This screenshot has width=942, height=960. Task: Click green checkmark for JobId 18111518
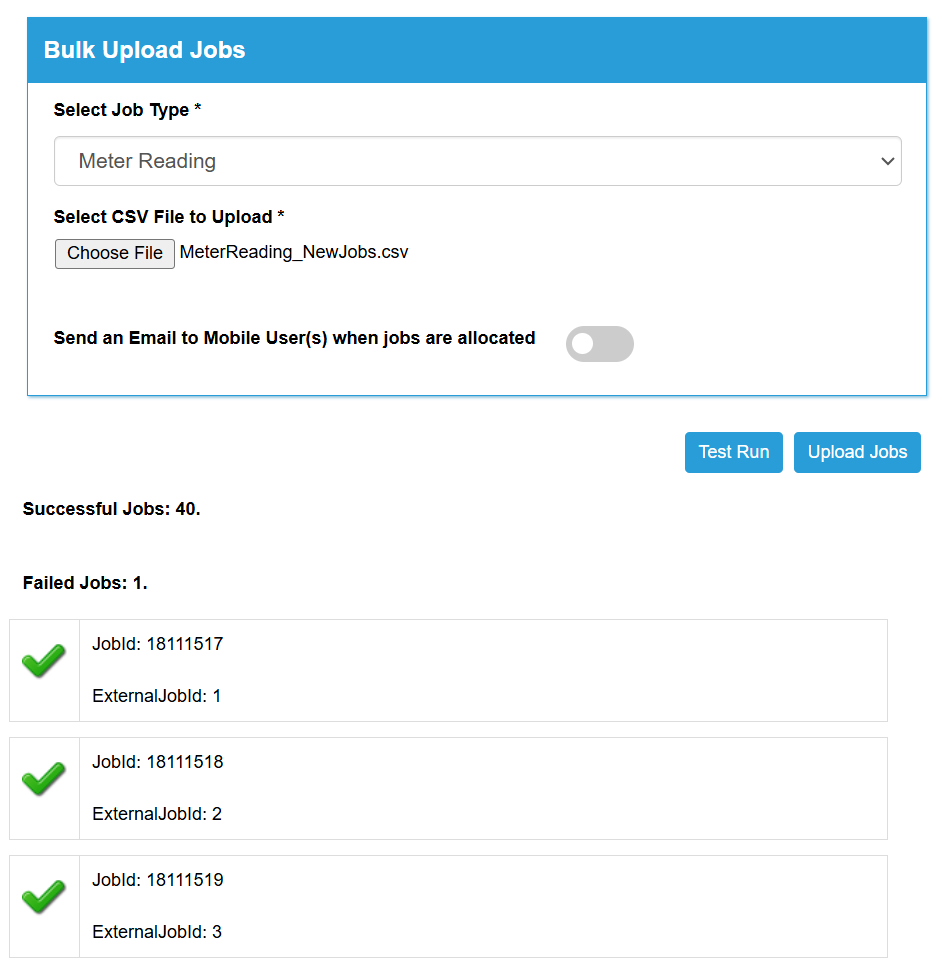point(43,779)
